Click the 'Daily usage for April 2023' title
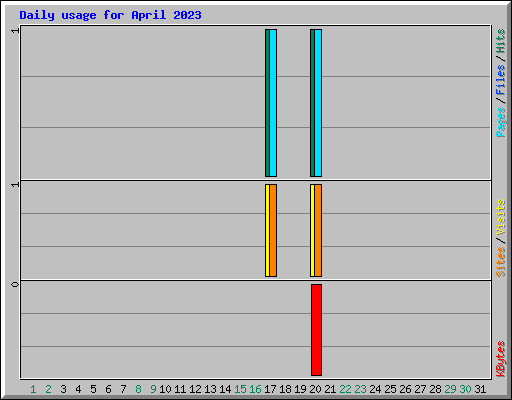512x400 pixels. [110, 15]
